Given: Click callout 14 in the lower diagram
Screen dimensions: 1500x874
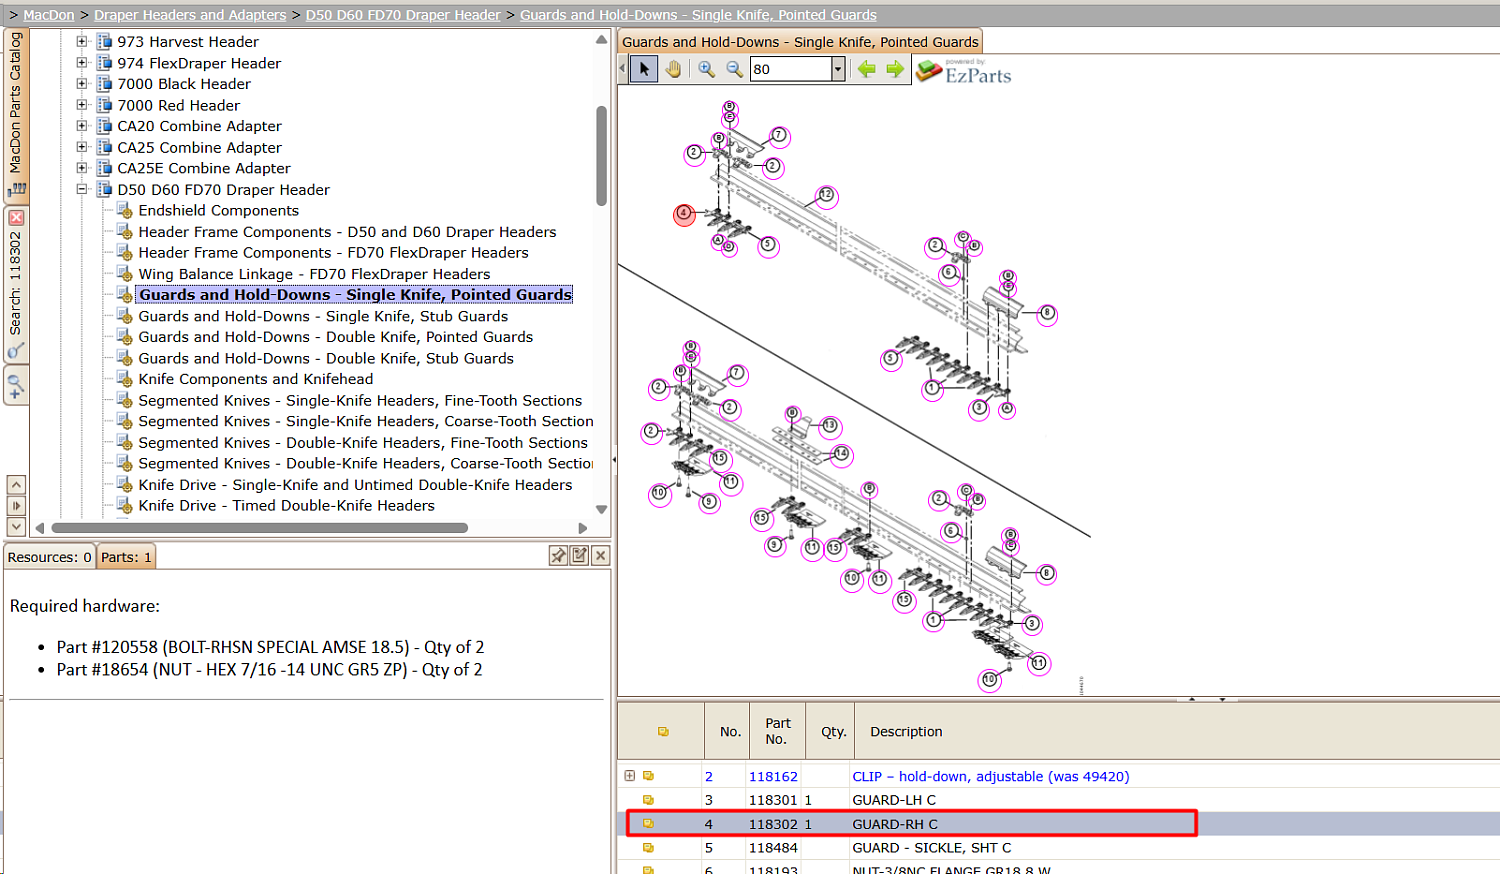Looking at the screenshot, I should click(x=842, y=454).
